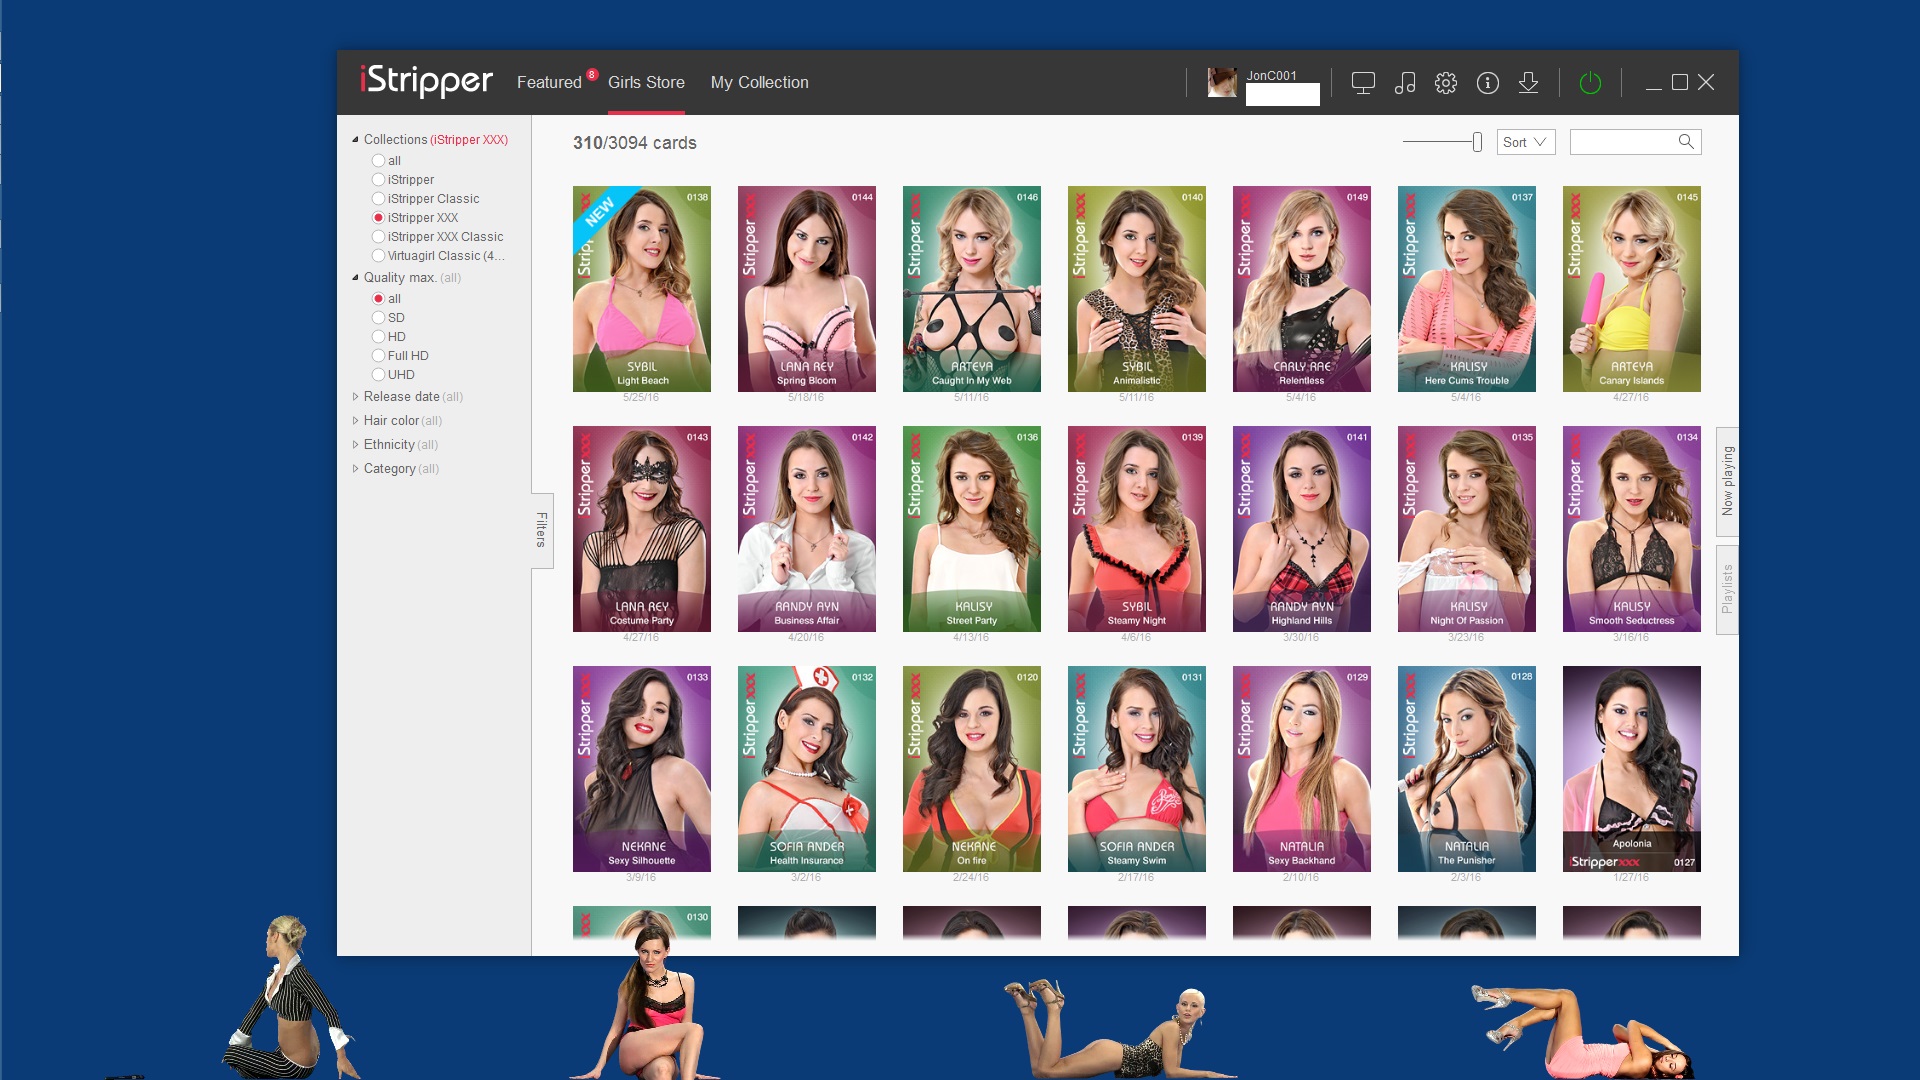
Task: Select iStripper Classic collection radio
Action: [x=378, y=199]
